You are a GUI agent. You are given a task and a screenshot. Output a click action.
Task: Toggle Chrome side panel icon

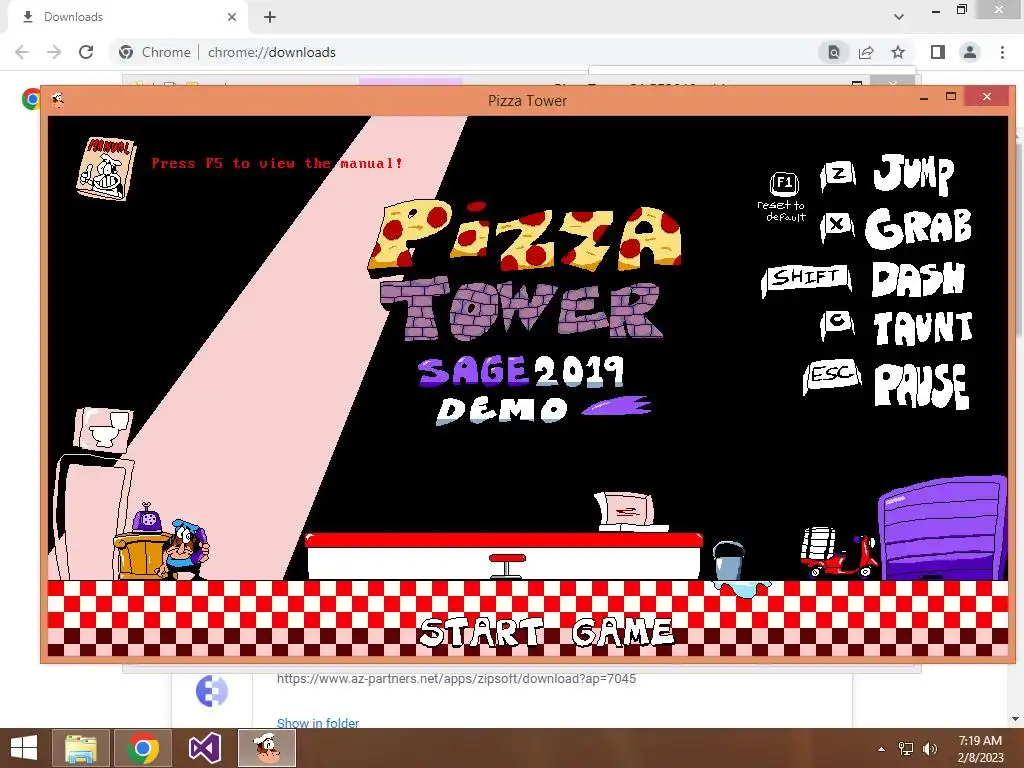(x=938, y=52)
